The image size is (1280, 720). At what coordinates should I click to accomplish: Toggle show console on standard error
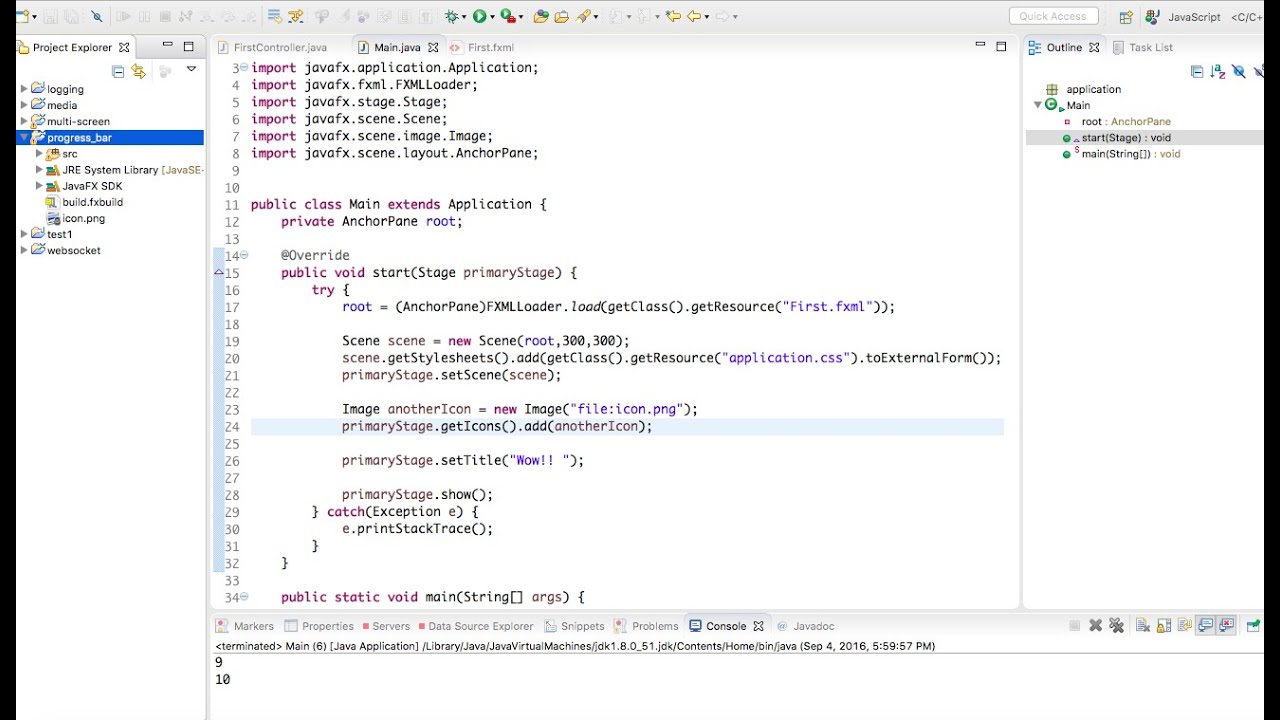click(1226, 626)
